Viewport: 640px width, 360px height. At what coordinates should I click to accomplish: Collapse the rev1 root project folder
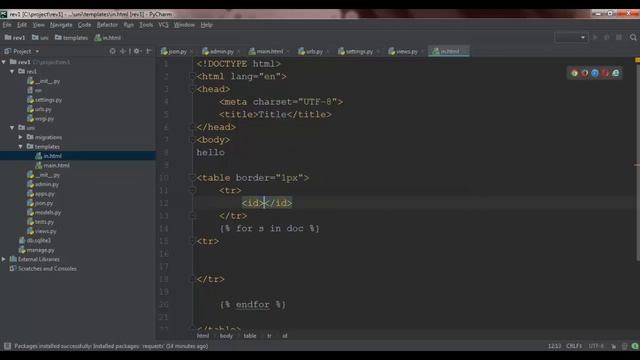coord(4,62)
